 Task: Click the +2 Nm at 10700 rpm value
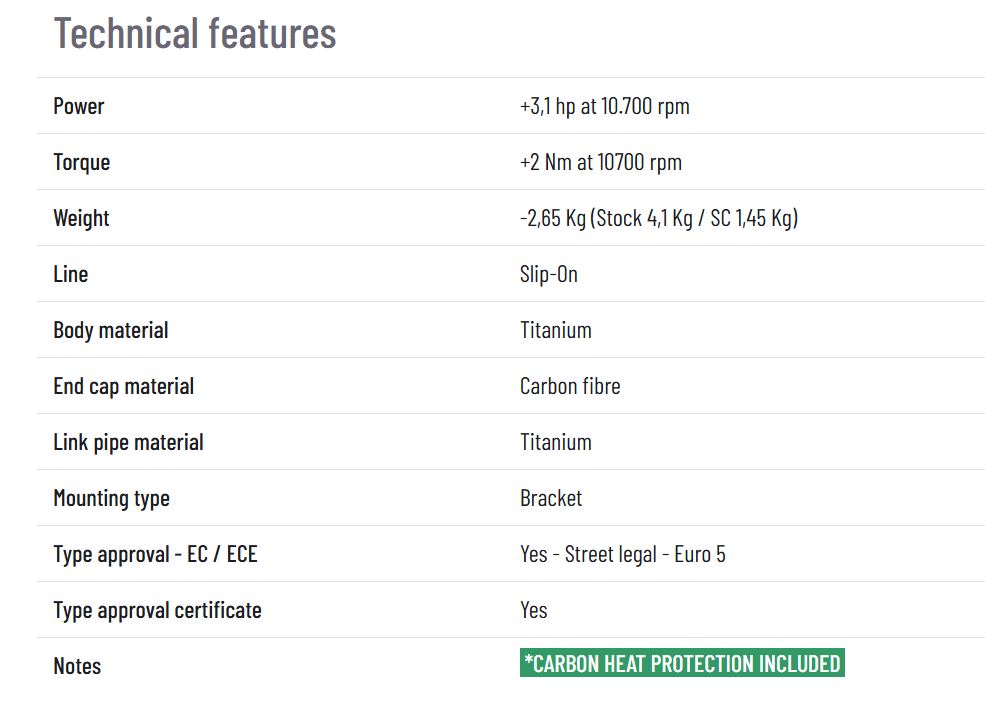(600, 162)
